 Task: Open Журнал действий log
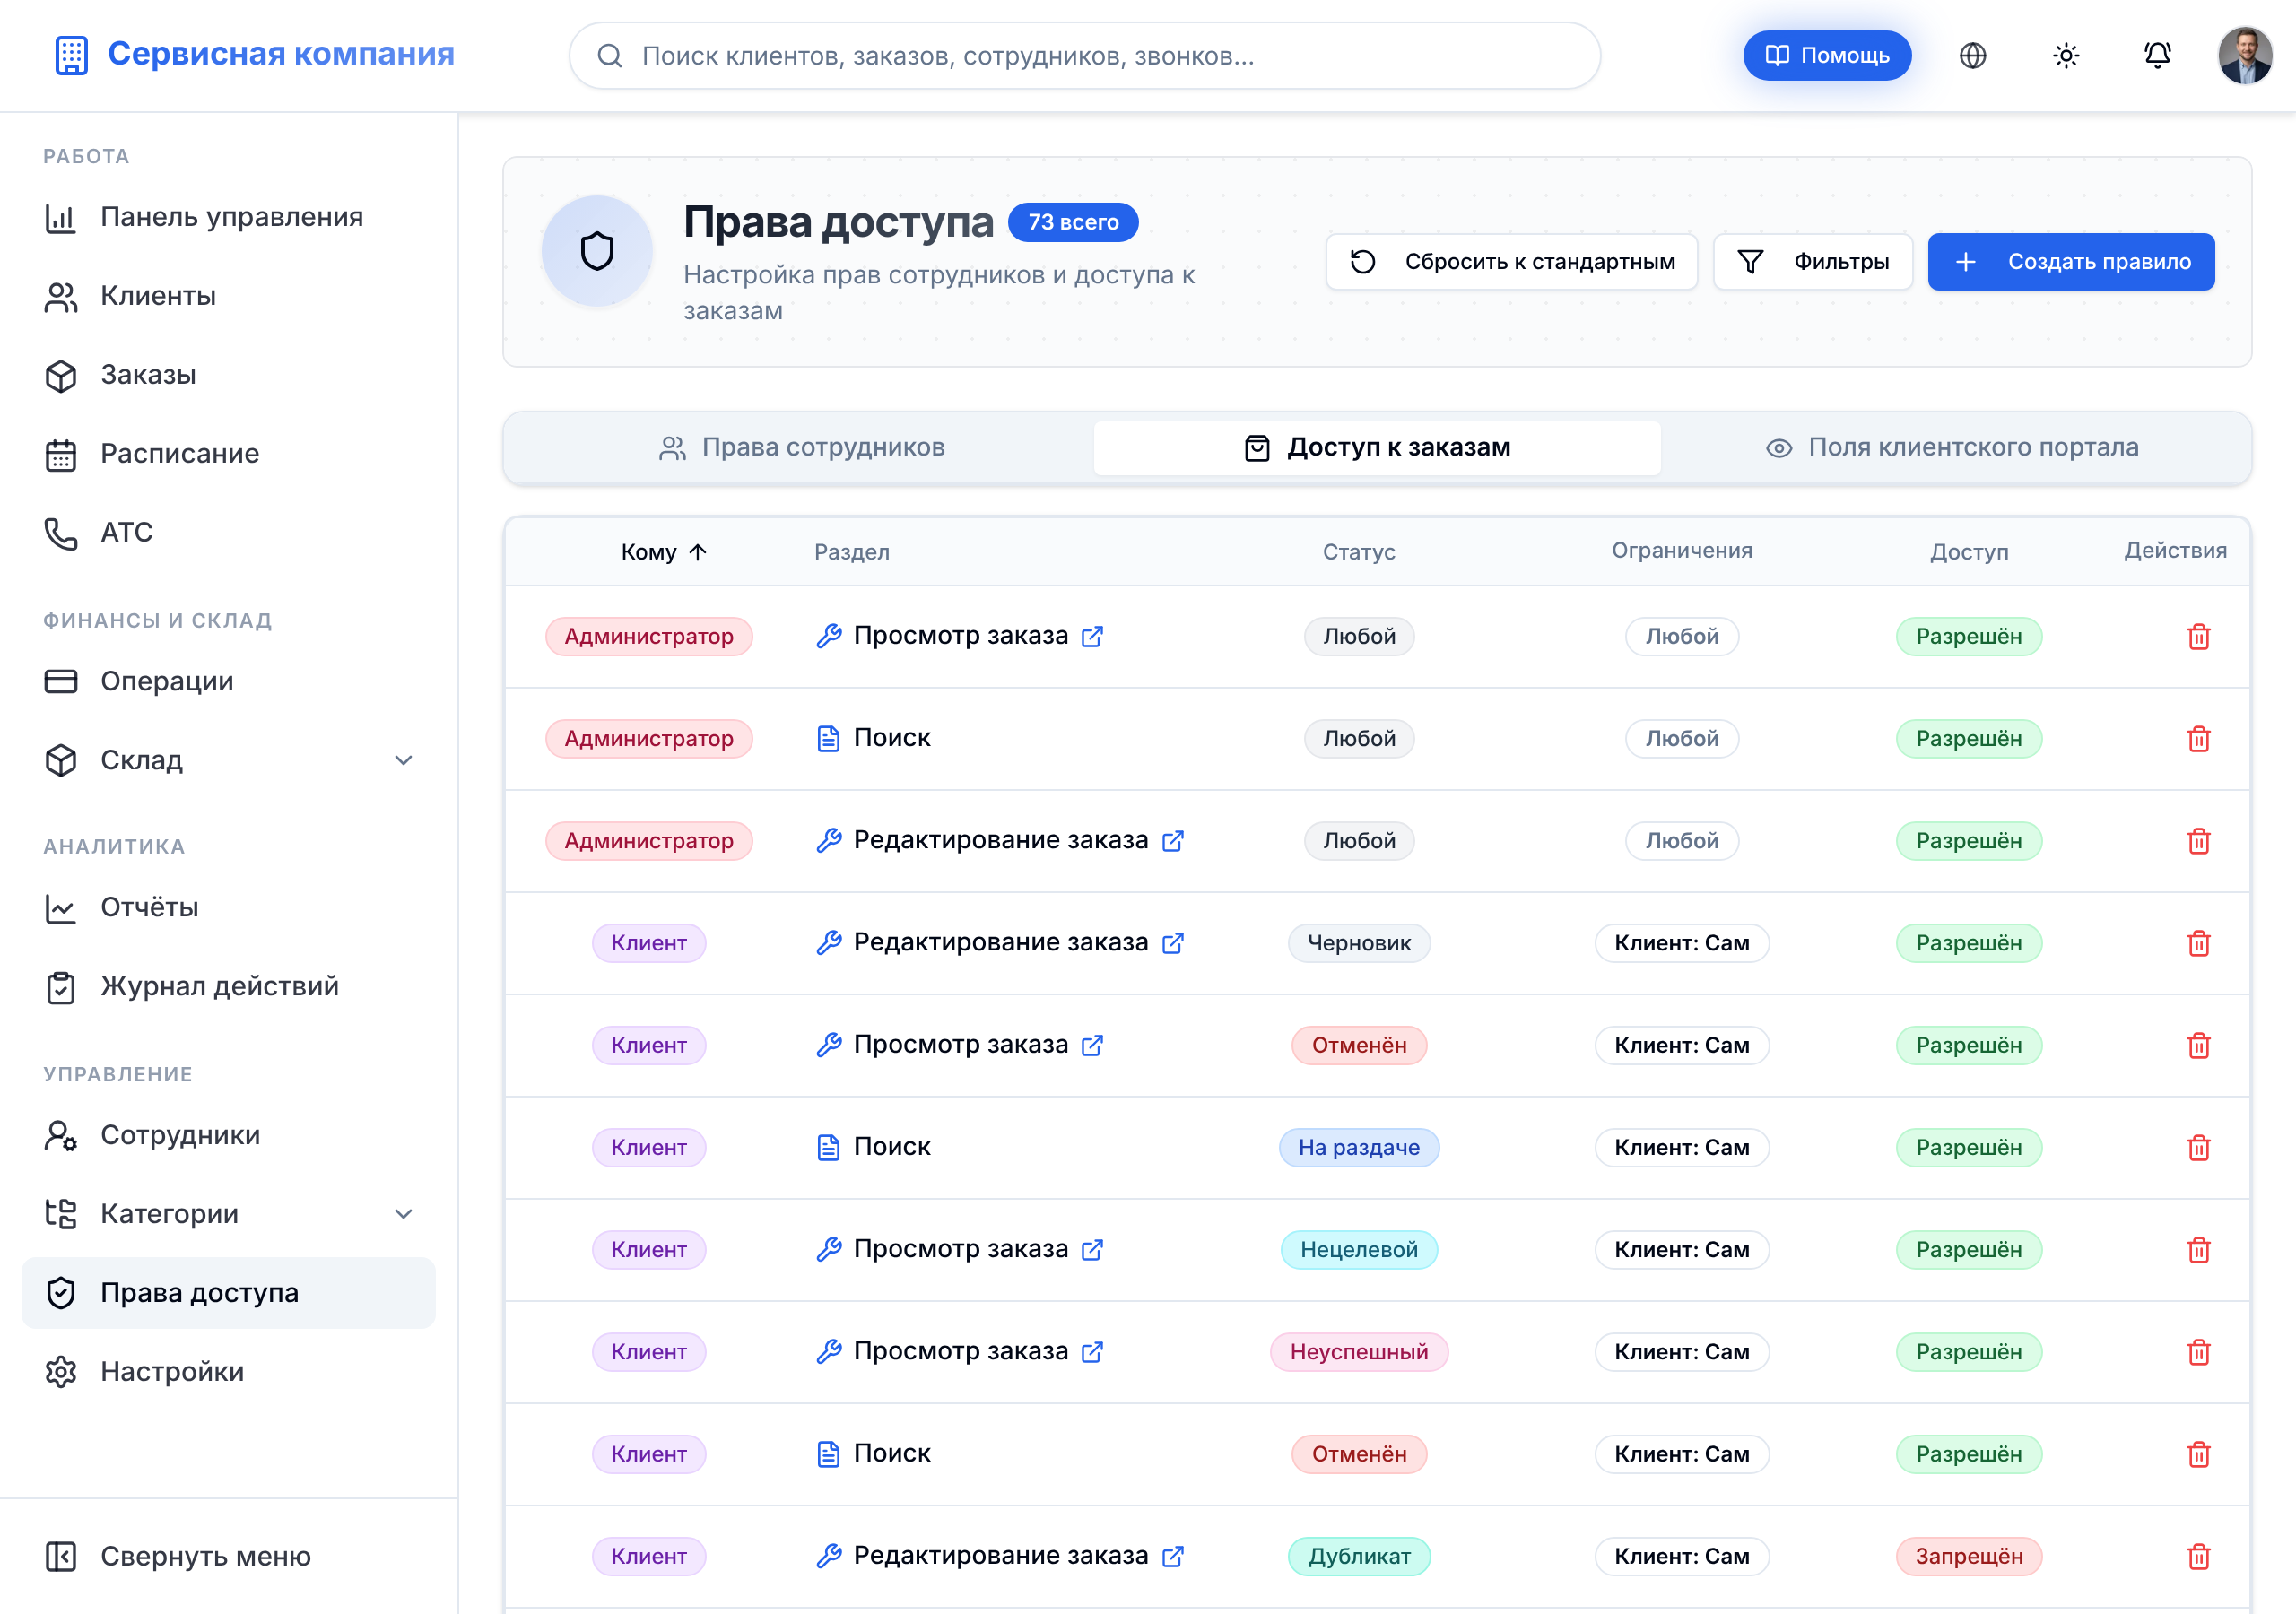(228, 987)
